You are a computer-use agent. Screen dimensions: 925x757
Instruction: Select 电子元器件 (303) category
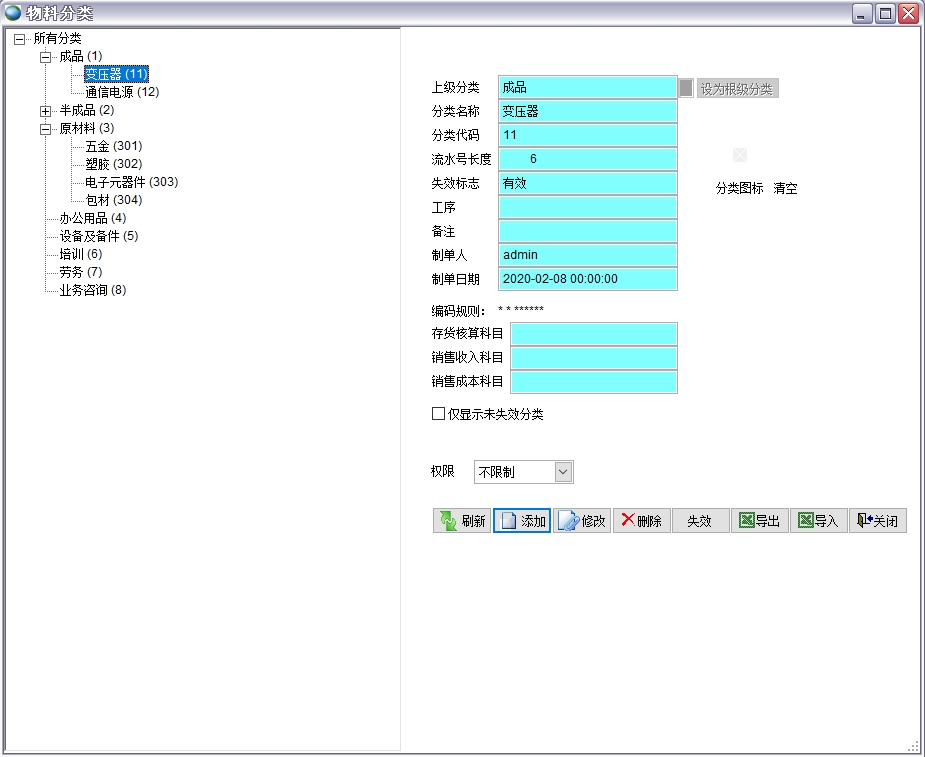131,182
